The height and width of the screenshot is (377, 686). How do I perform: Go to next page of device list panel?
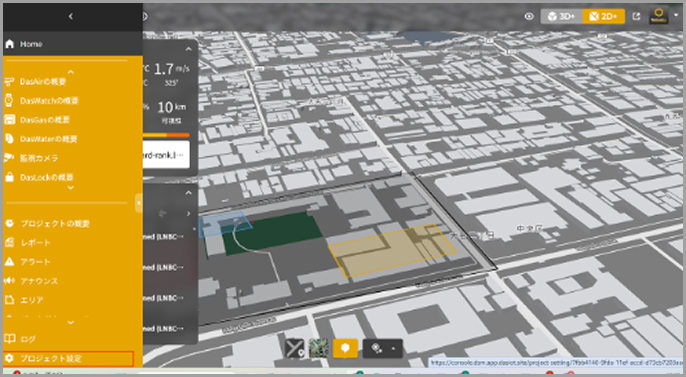189,214
